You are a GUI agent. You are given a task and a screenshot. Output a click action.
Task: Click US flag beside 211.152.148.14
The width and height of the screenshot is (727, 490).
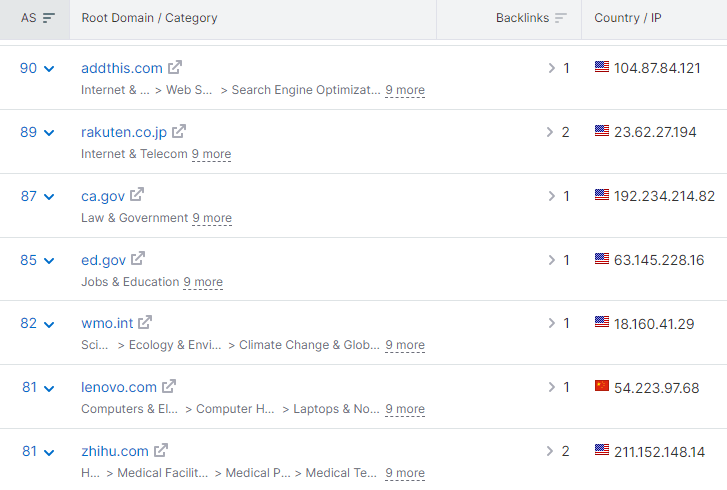coord(602,450)
